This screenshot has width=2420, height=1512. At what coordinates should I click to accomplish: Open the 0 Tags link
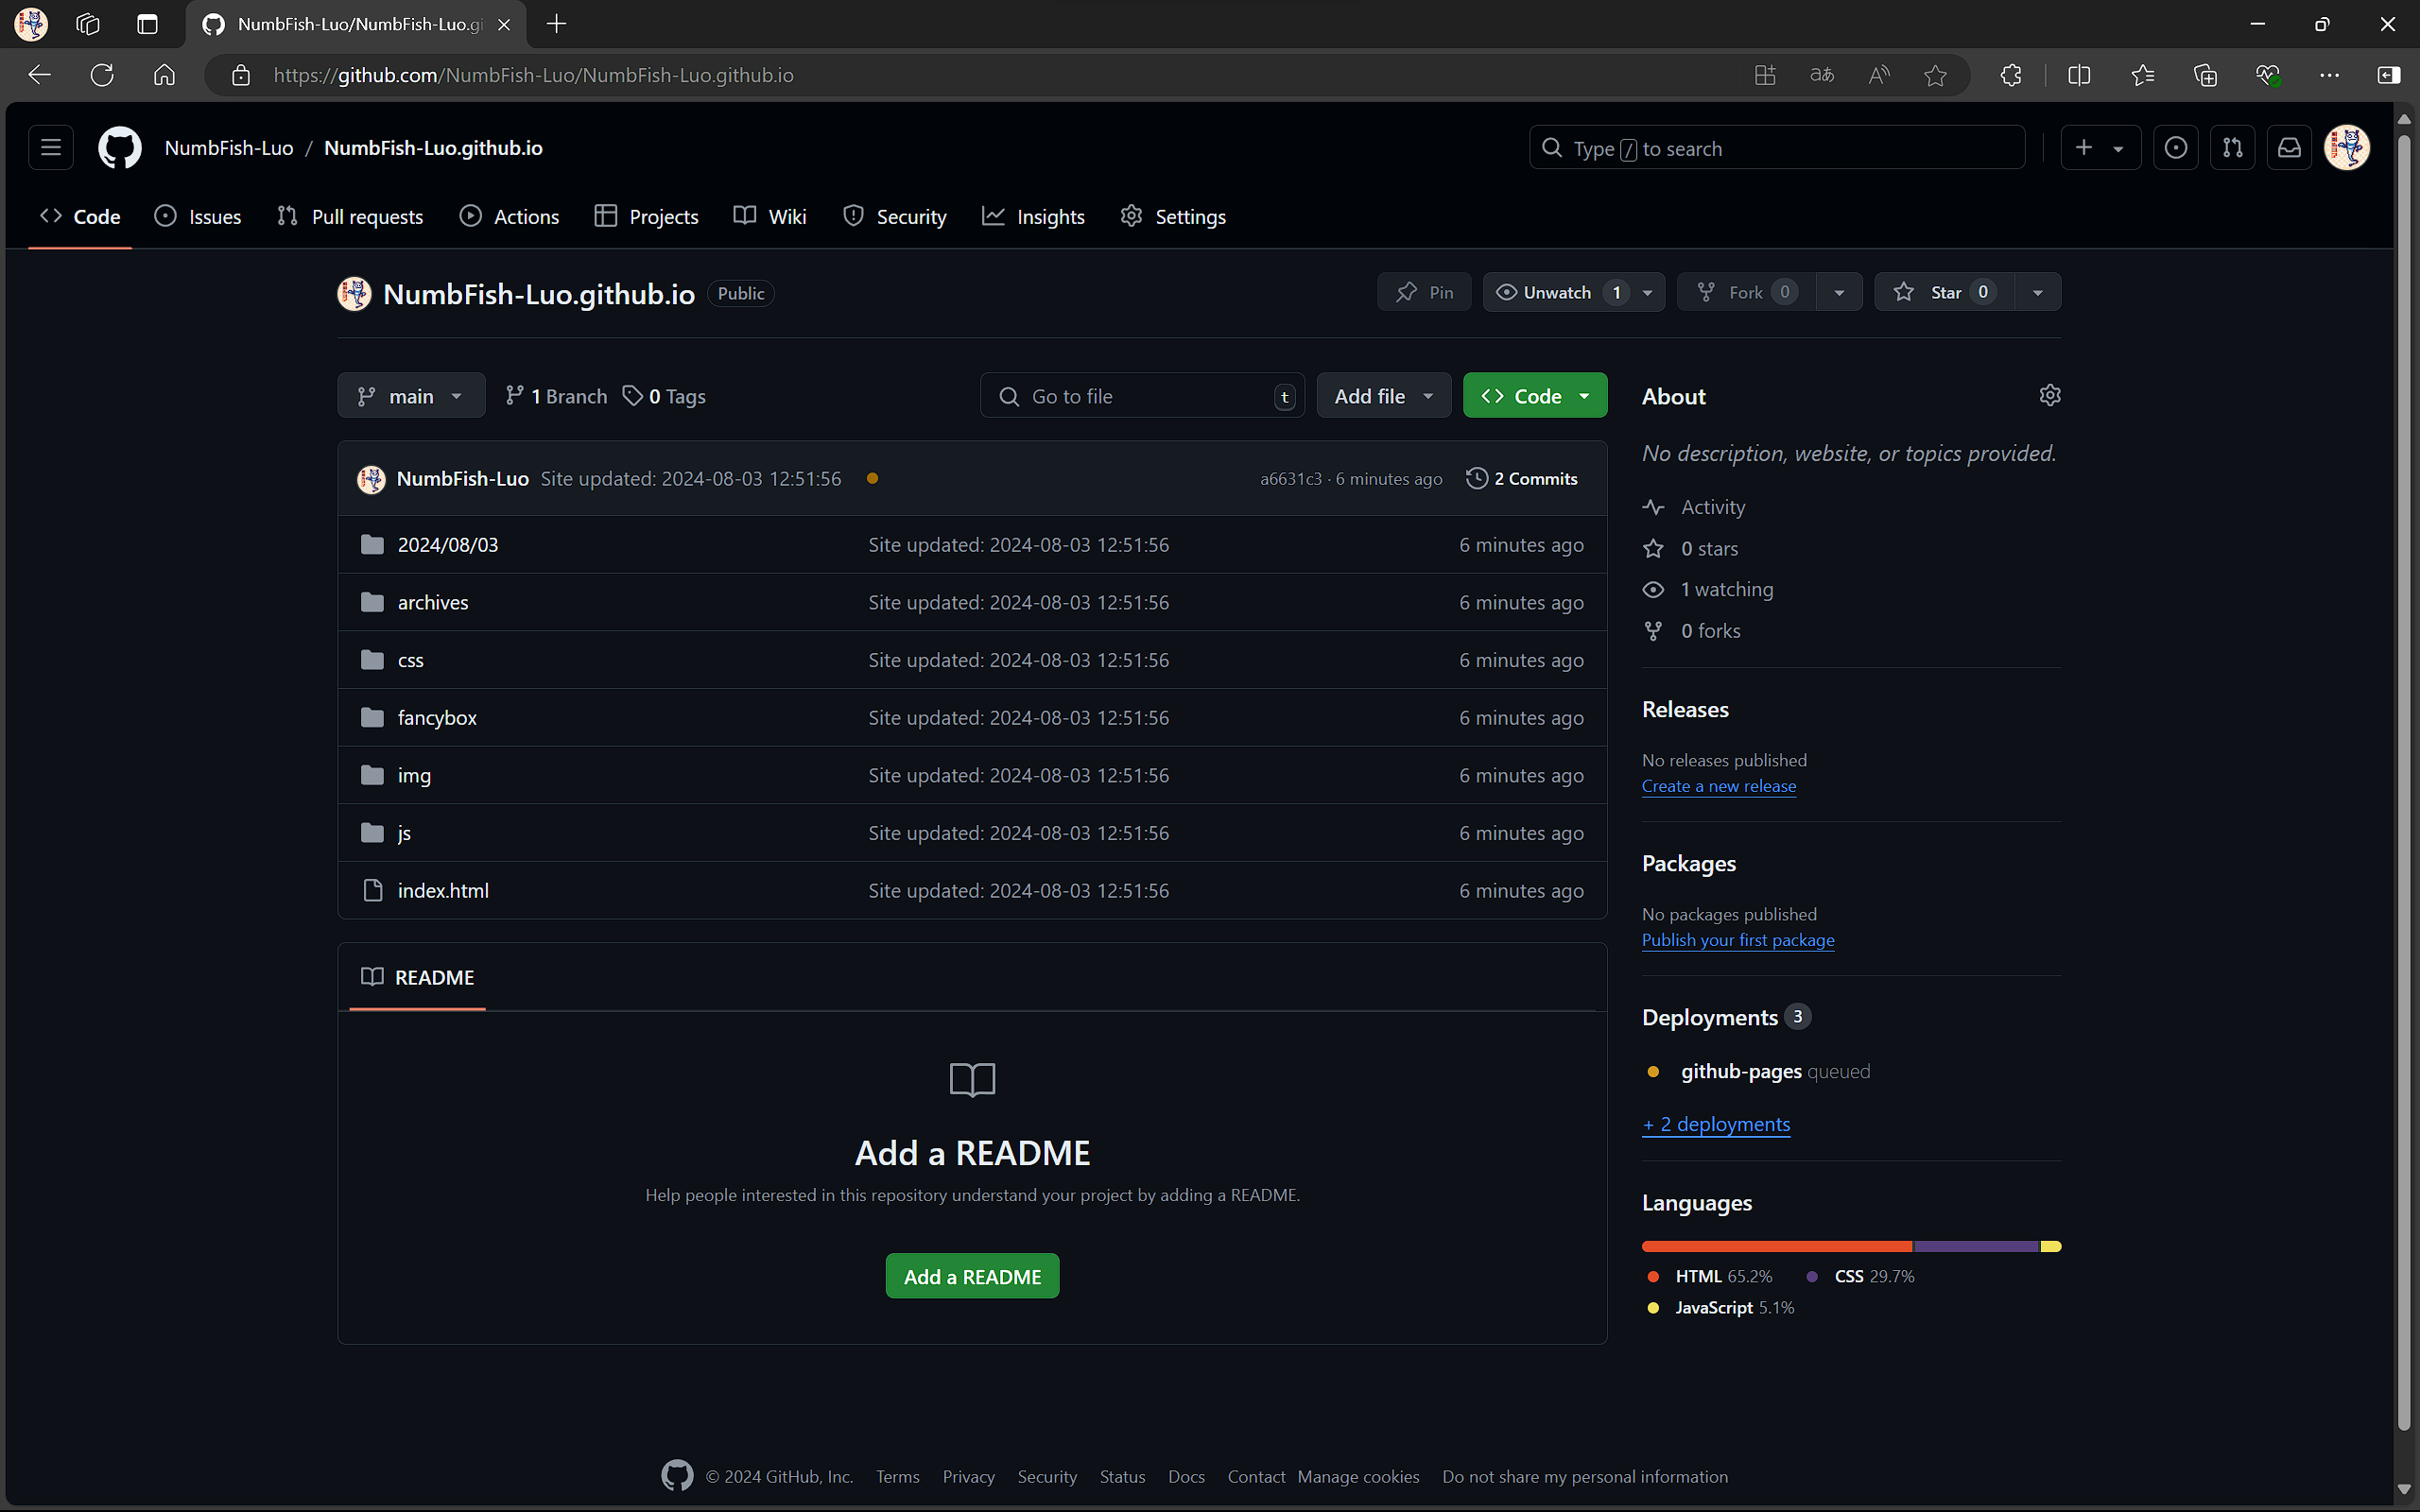664,396
